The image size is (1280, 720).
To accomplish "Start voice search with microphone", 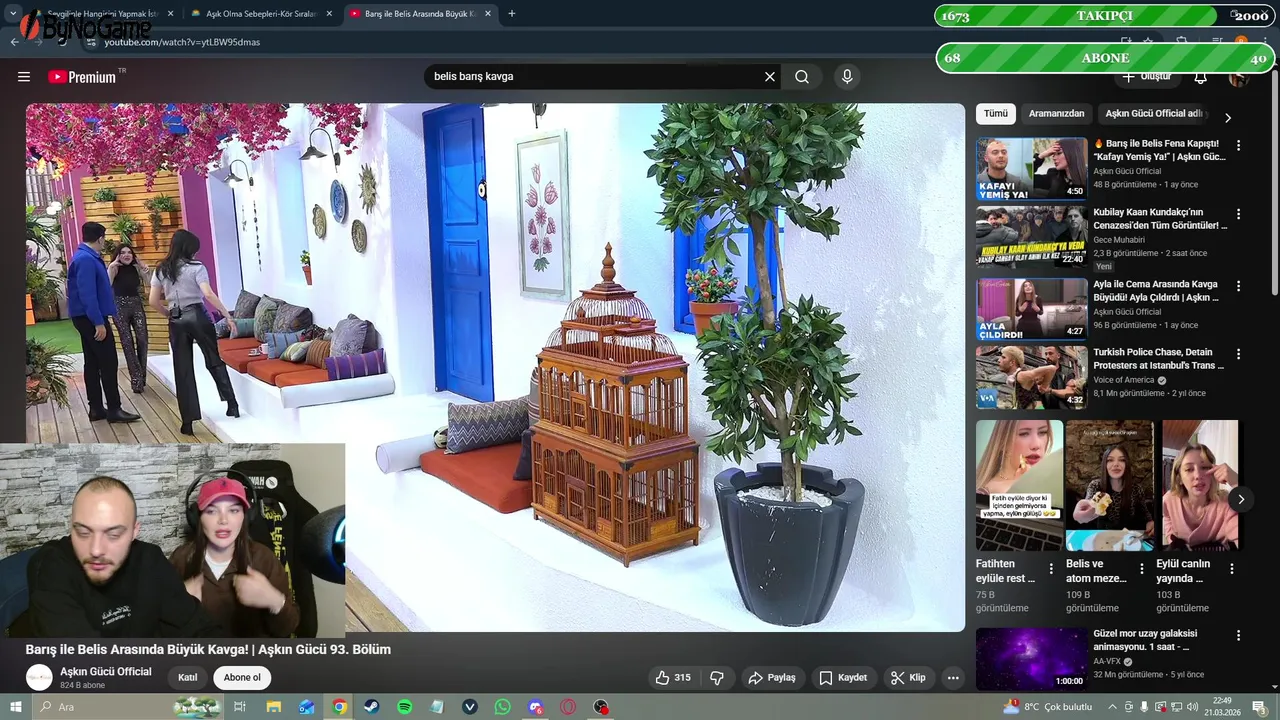I will [847, 77].
